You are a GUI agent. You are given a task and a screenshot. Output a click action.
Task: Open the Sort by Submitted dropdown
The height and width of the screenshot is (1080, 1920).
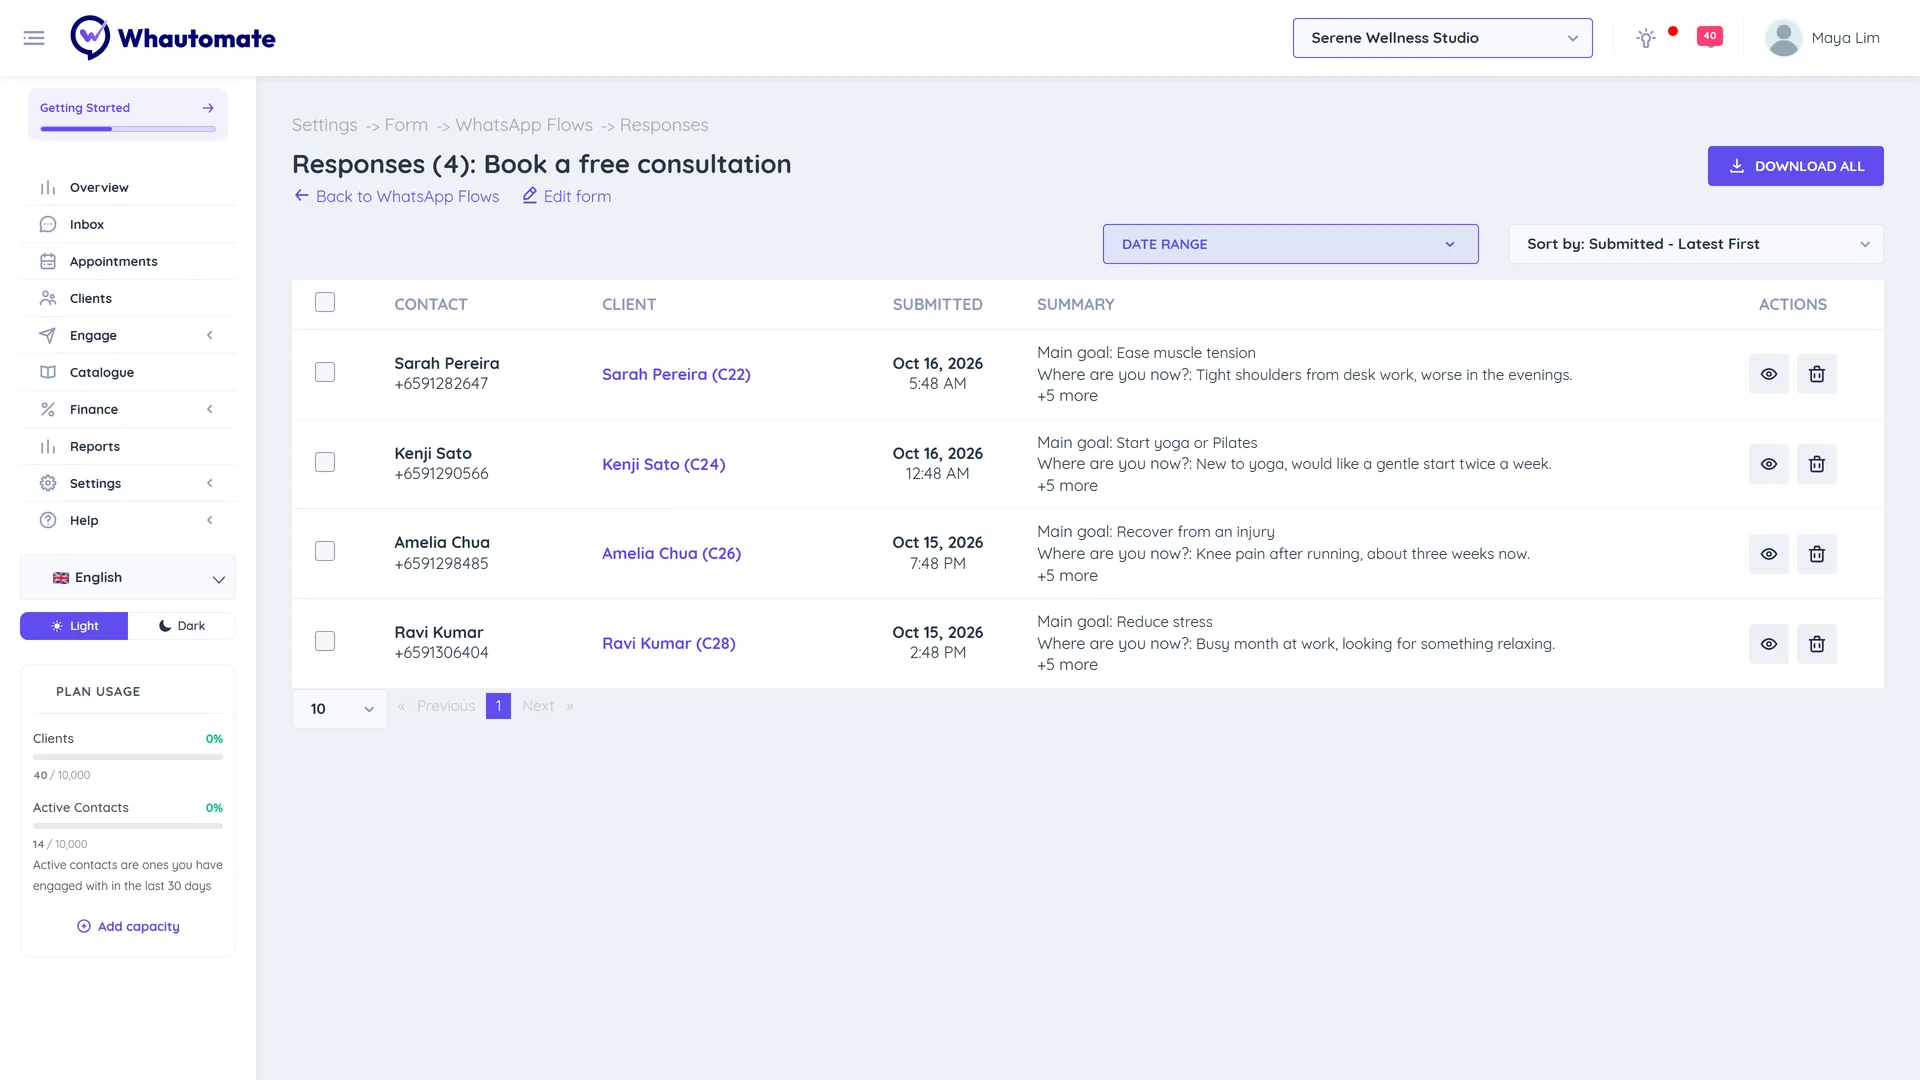point(1696,244)
